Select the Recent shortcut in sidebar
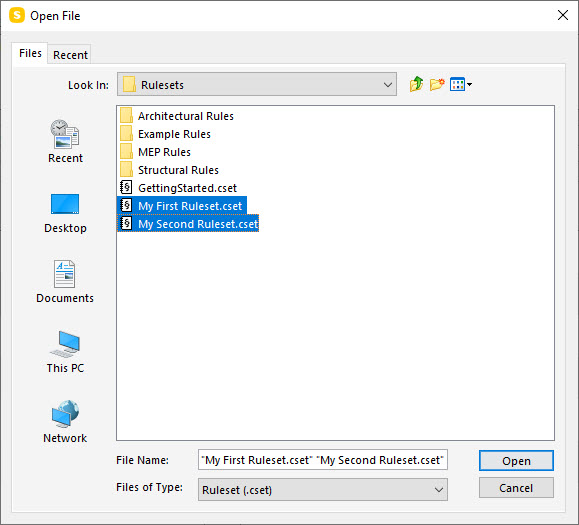 point(65,141)
